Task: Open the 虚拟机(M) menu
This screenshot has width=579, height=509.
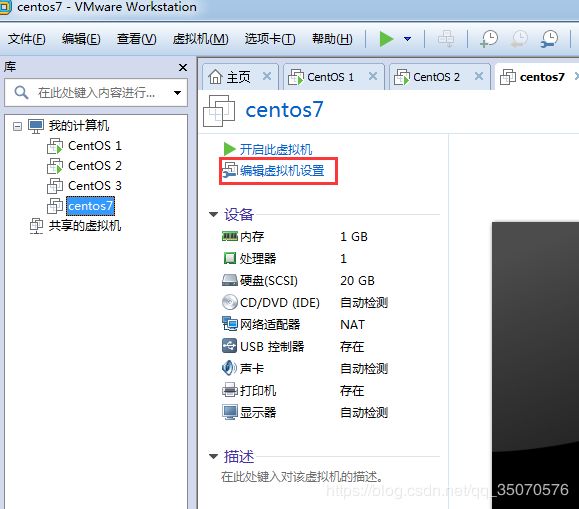Action: [201, 39]
